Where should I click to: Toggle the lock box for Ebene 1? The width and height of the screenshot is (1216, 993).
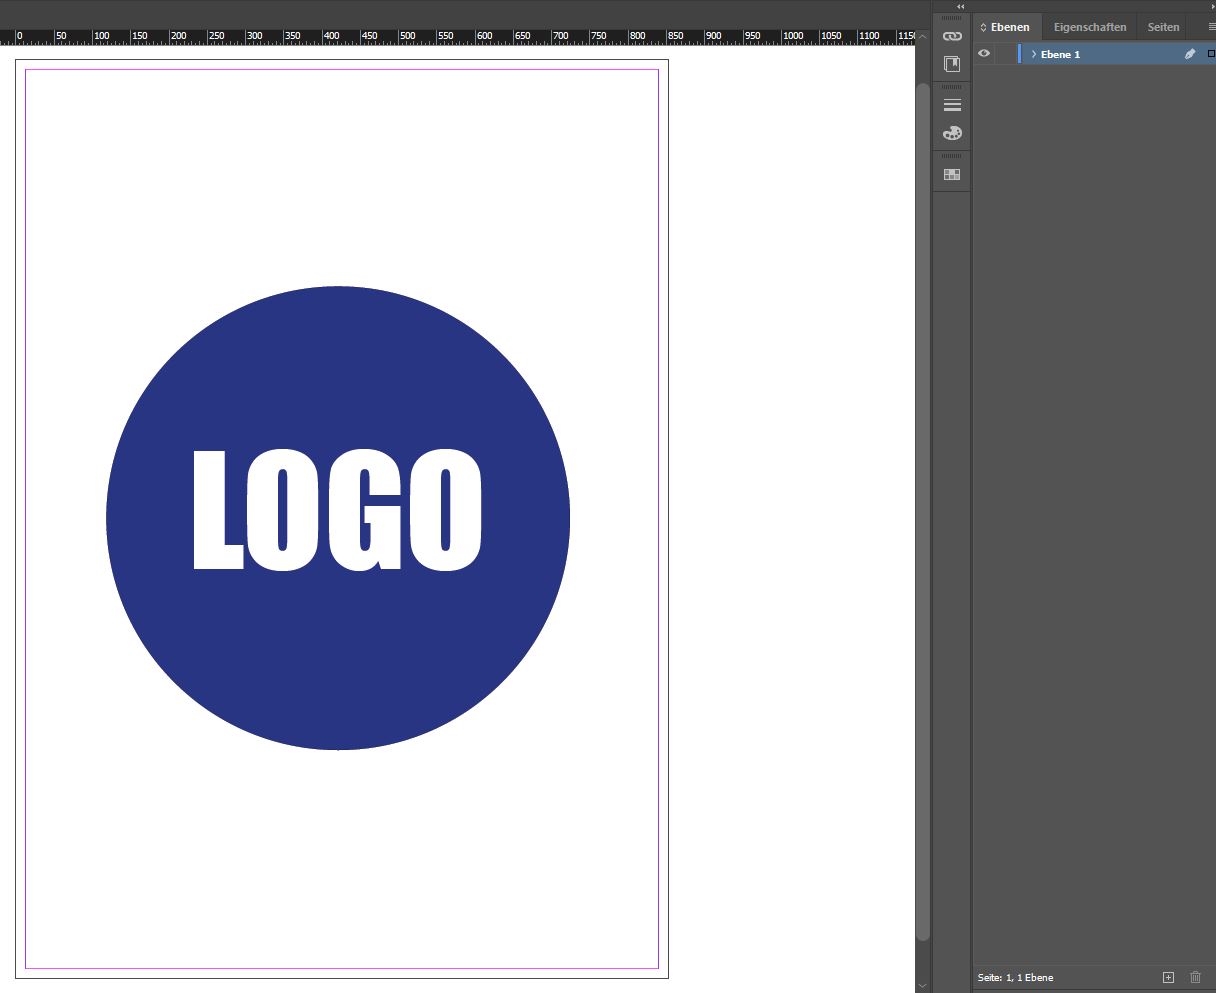1004,54
